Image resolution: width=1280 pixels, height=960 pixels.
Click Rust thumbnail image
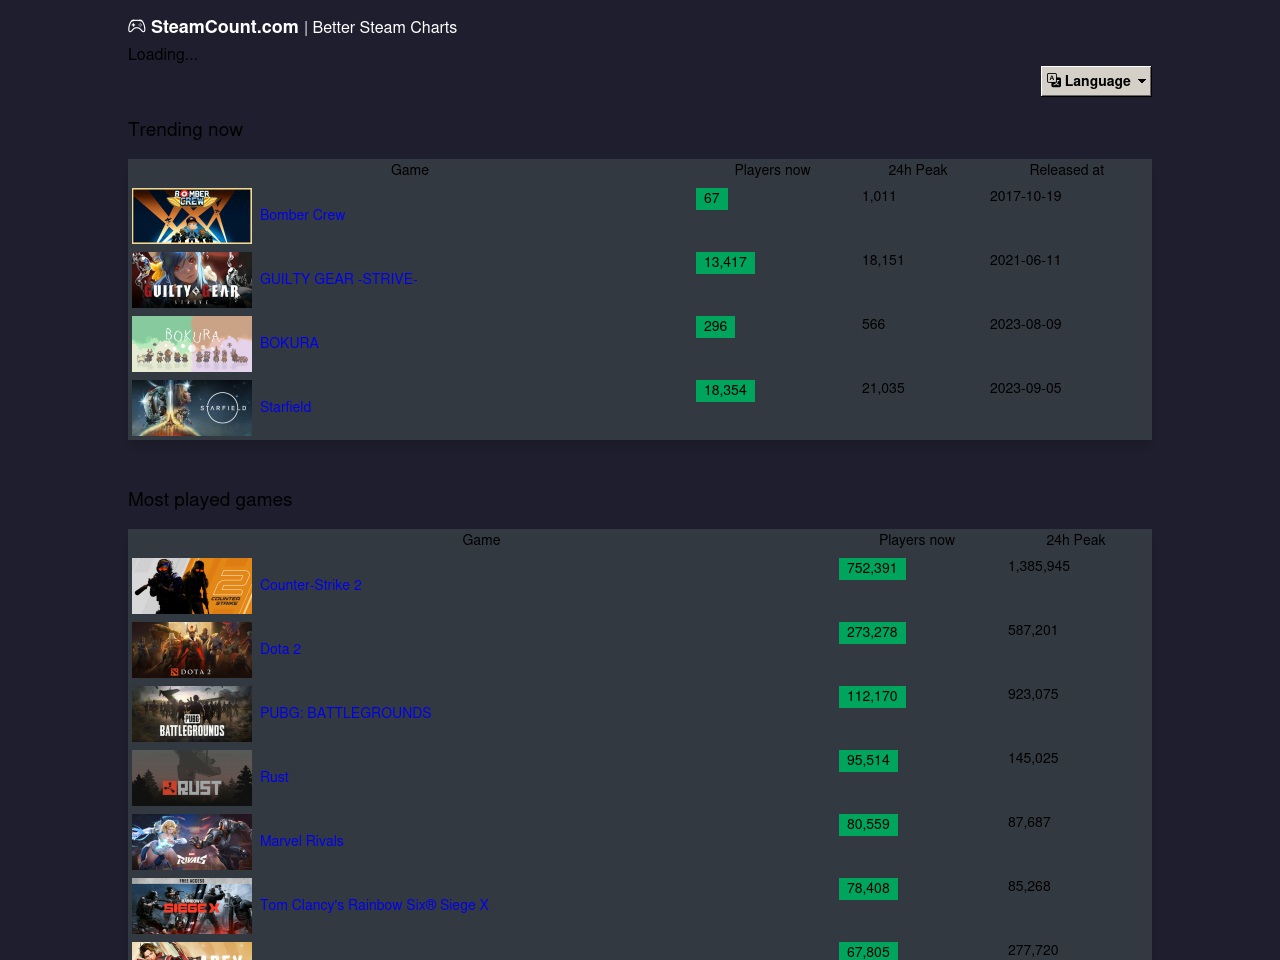[x=192, y=778]
